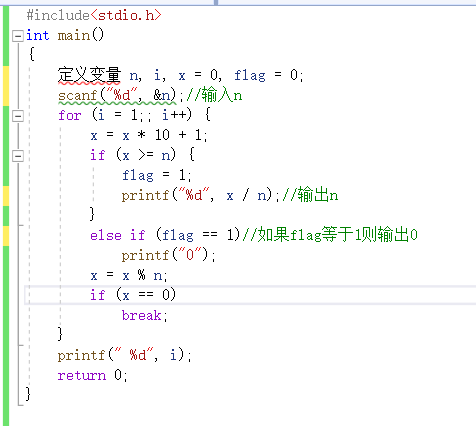The width and height of the screenshot is (476, 432).
Task: Collapse the for loop code block
Action: pos(18,116)
